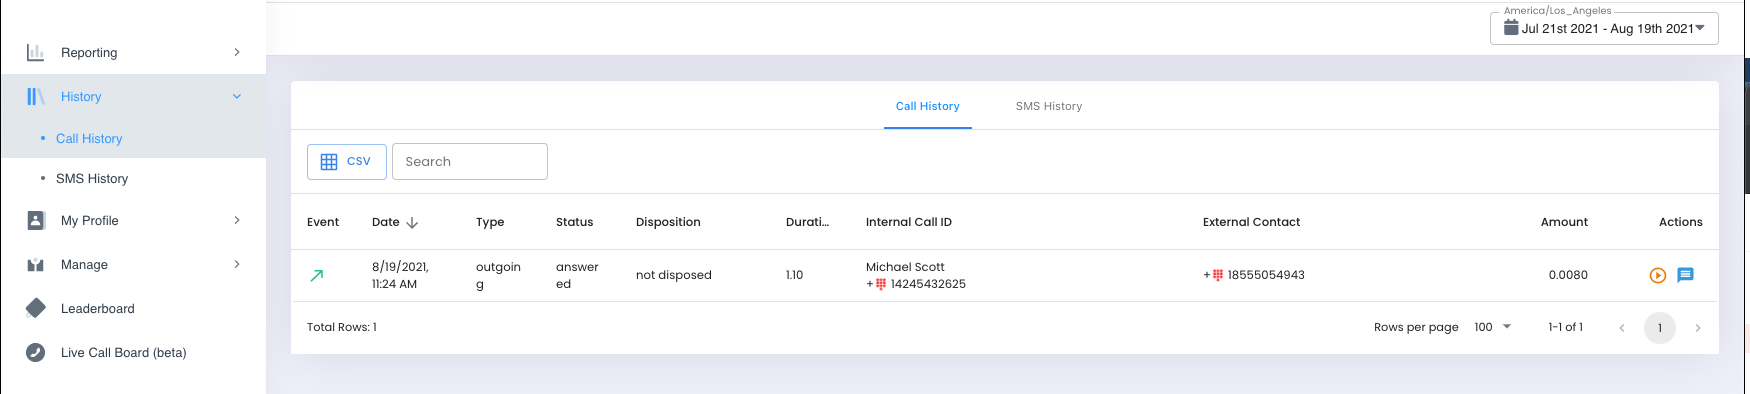Click the Michael Scott internal caller name

[x=905, y=267]
